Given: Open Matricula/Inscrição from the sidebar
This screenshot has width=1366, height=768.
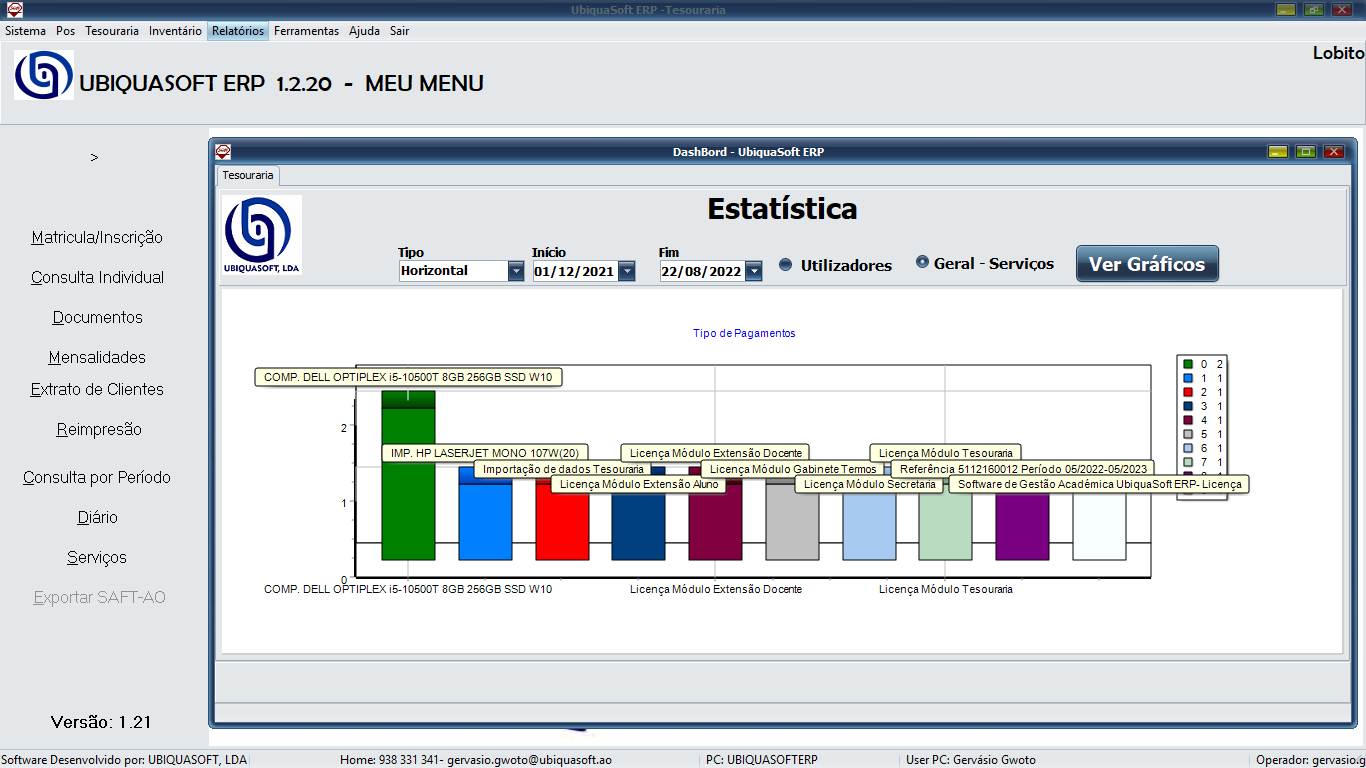Looking at the screenshot, I should pos(97,238).
